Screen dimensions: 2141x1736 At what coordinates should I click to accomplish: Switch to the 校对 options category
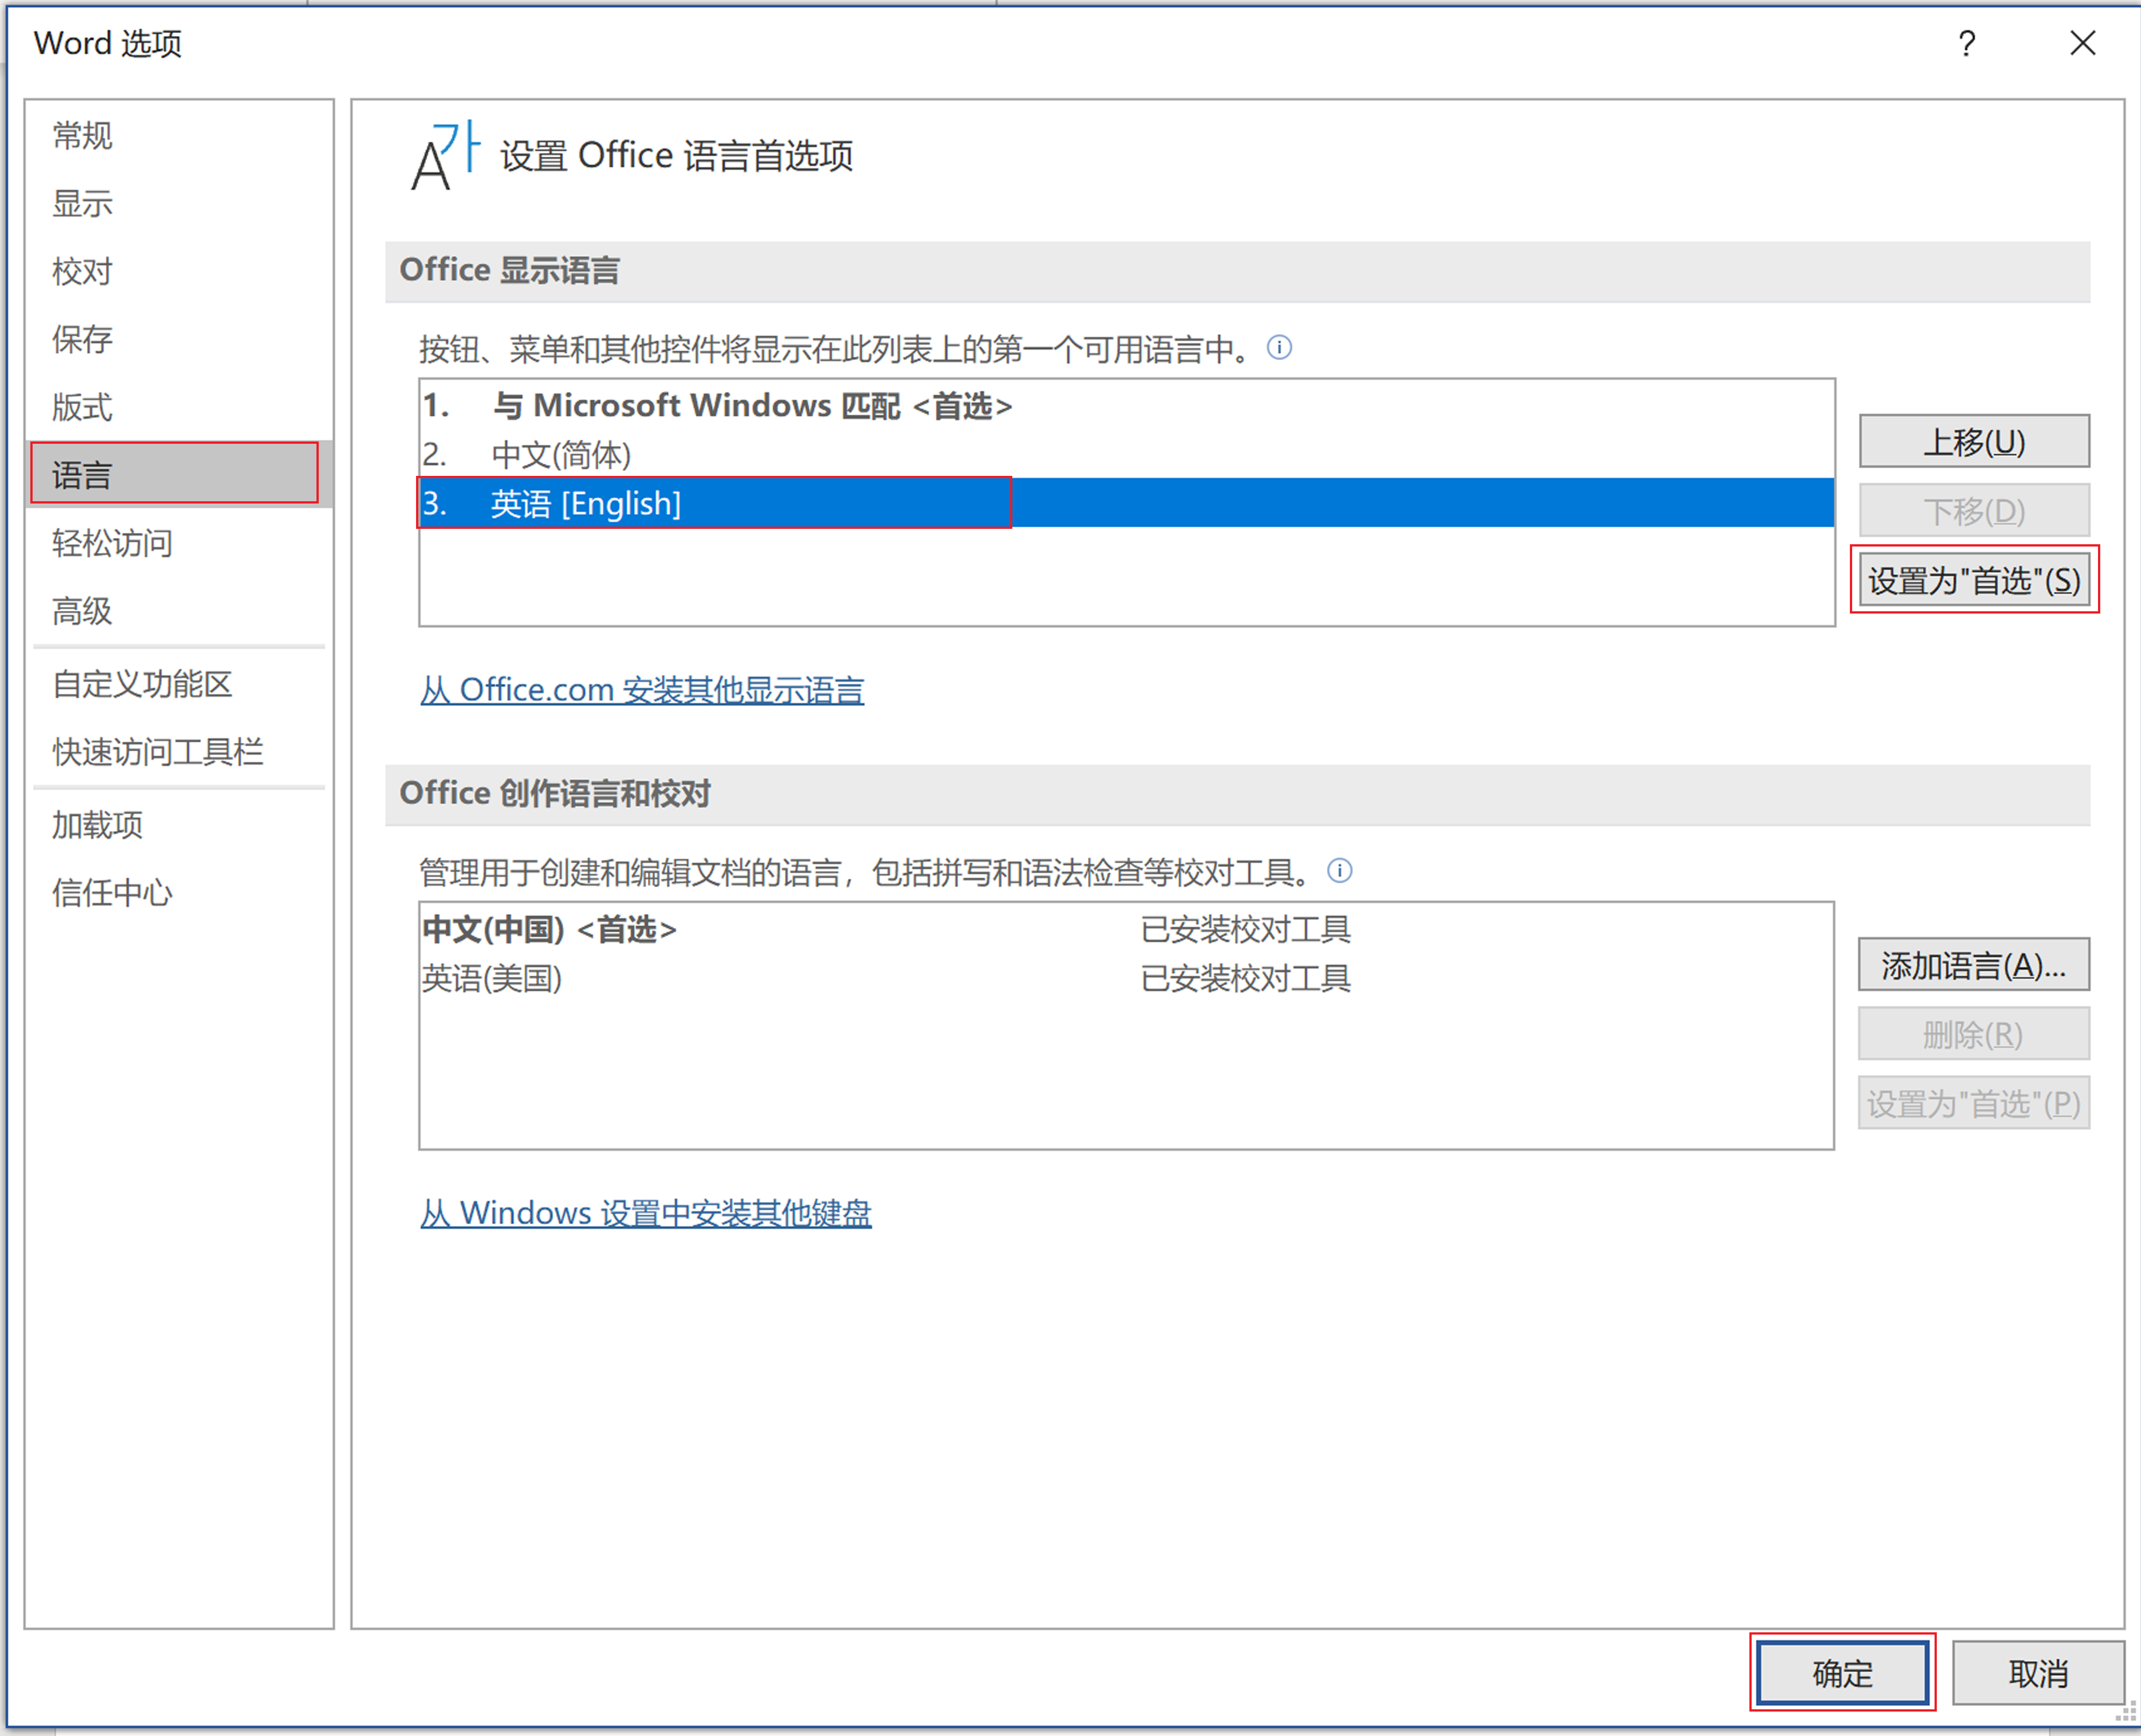coord(82,271)
